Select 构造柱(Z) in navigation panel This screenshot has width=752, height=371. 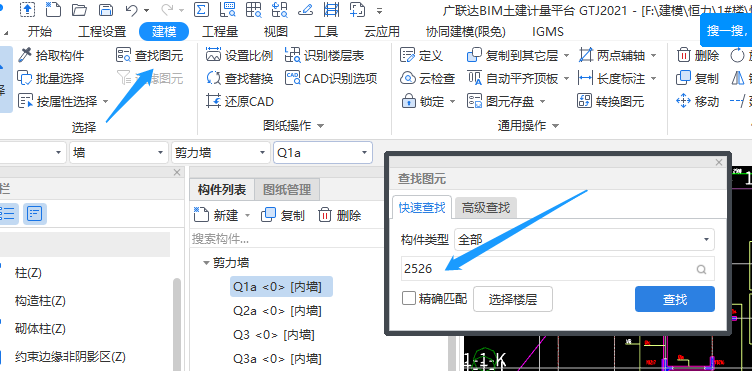click(40, 301)
